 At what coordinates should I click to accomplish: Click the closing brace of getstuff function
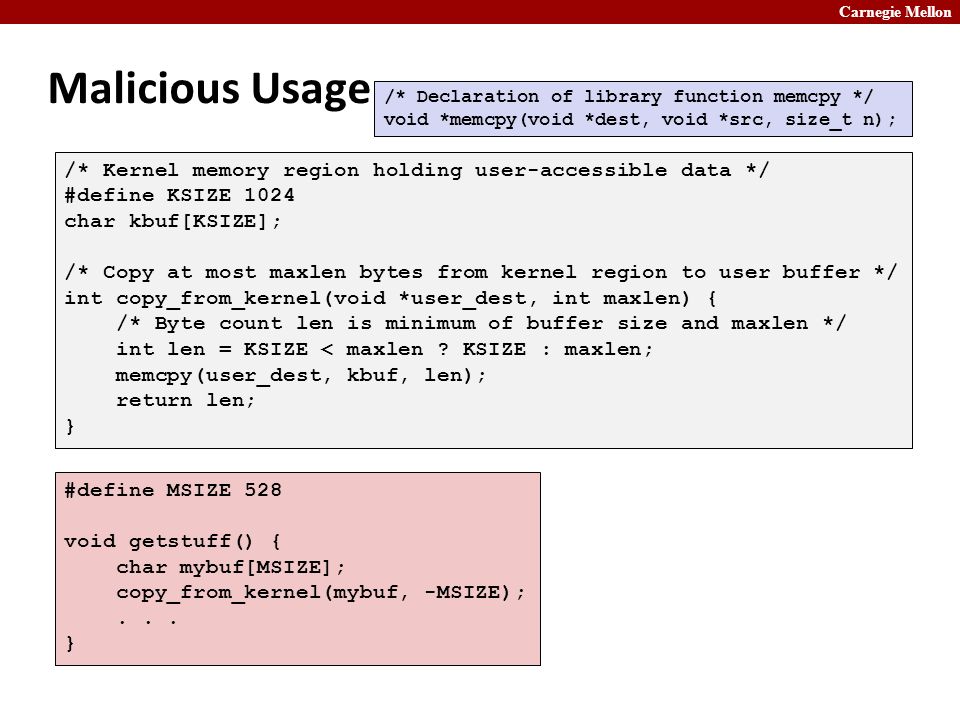[x=70, y=643]
